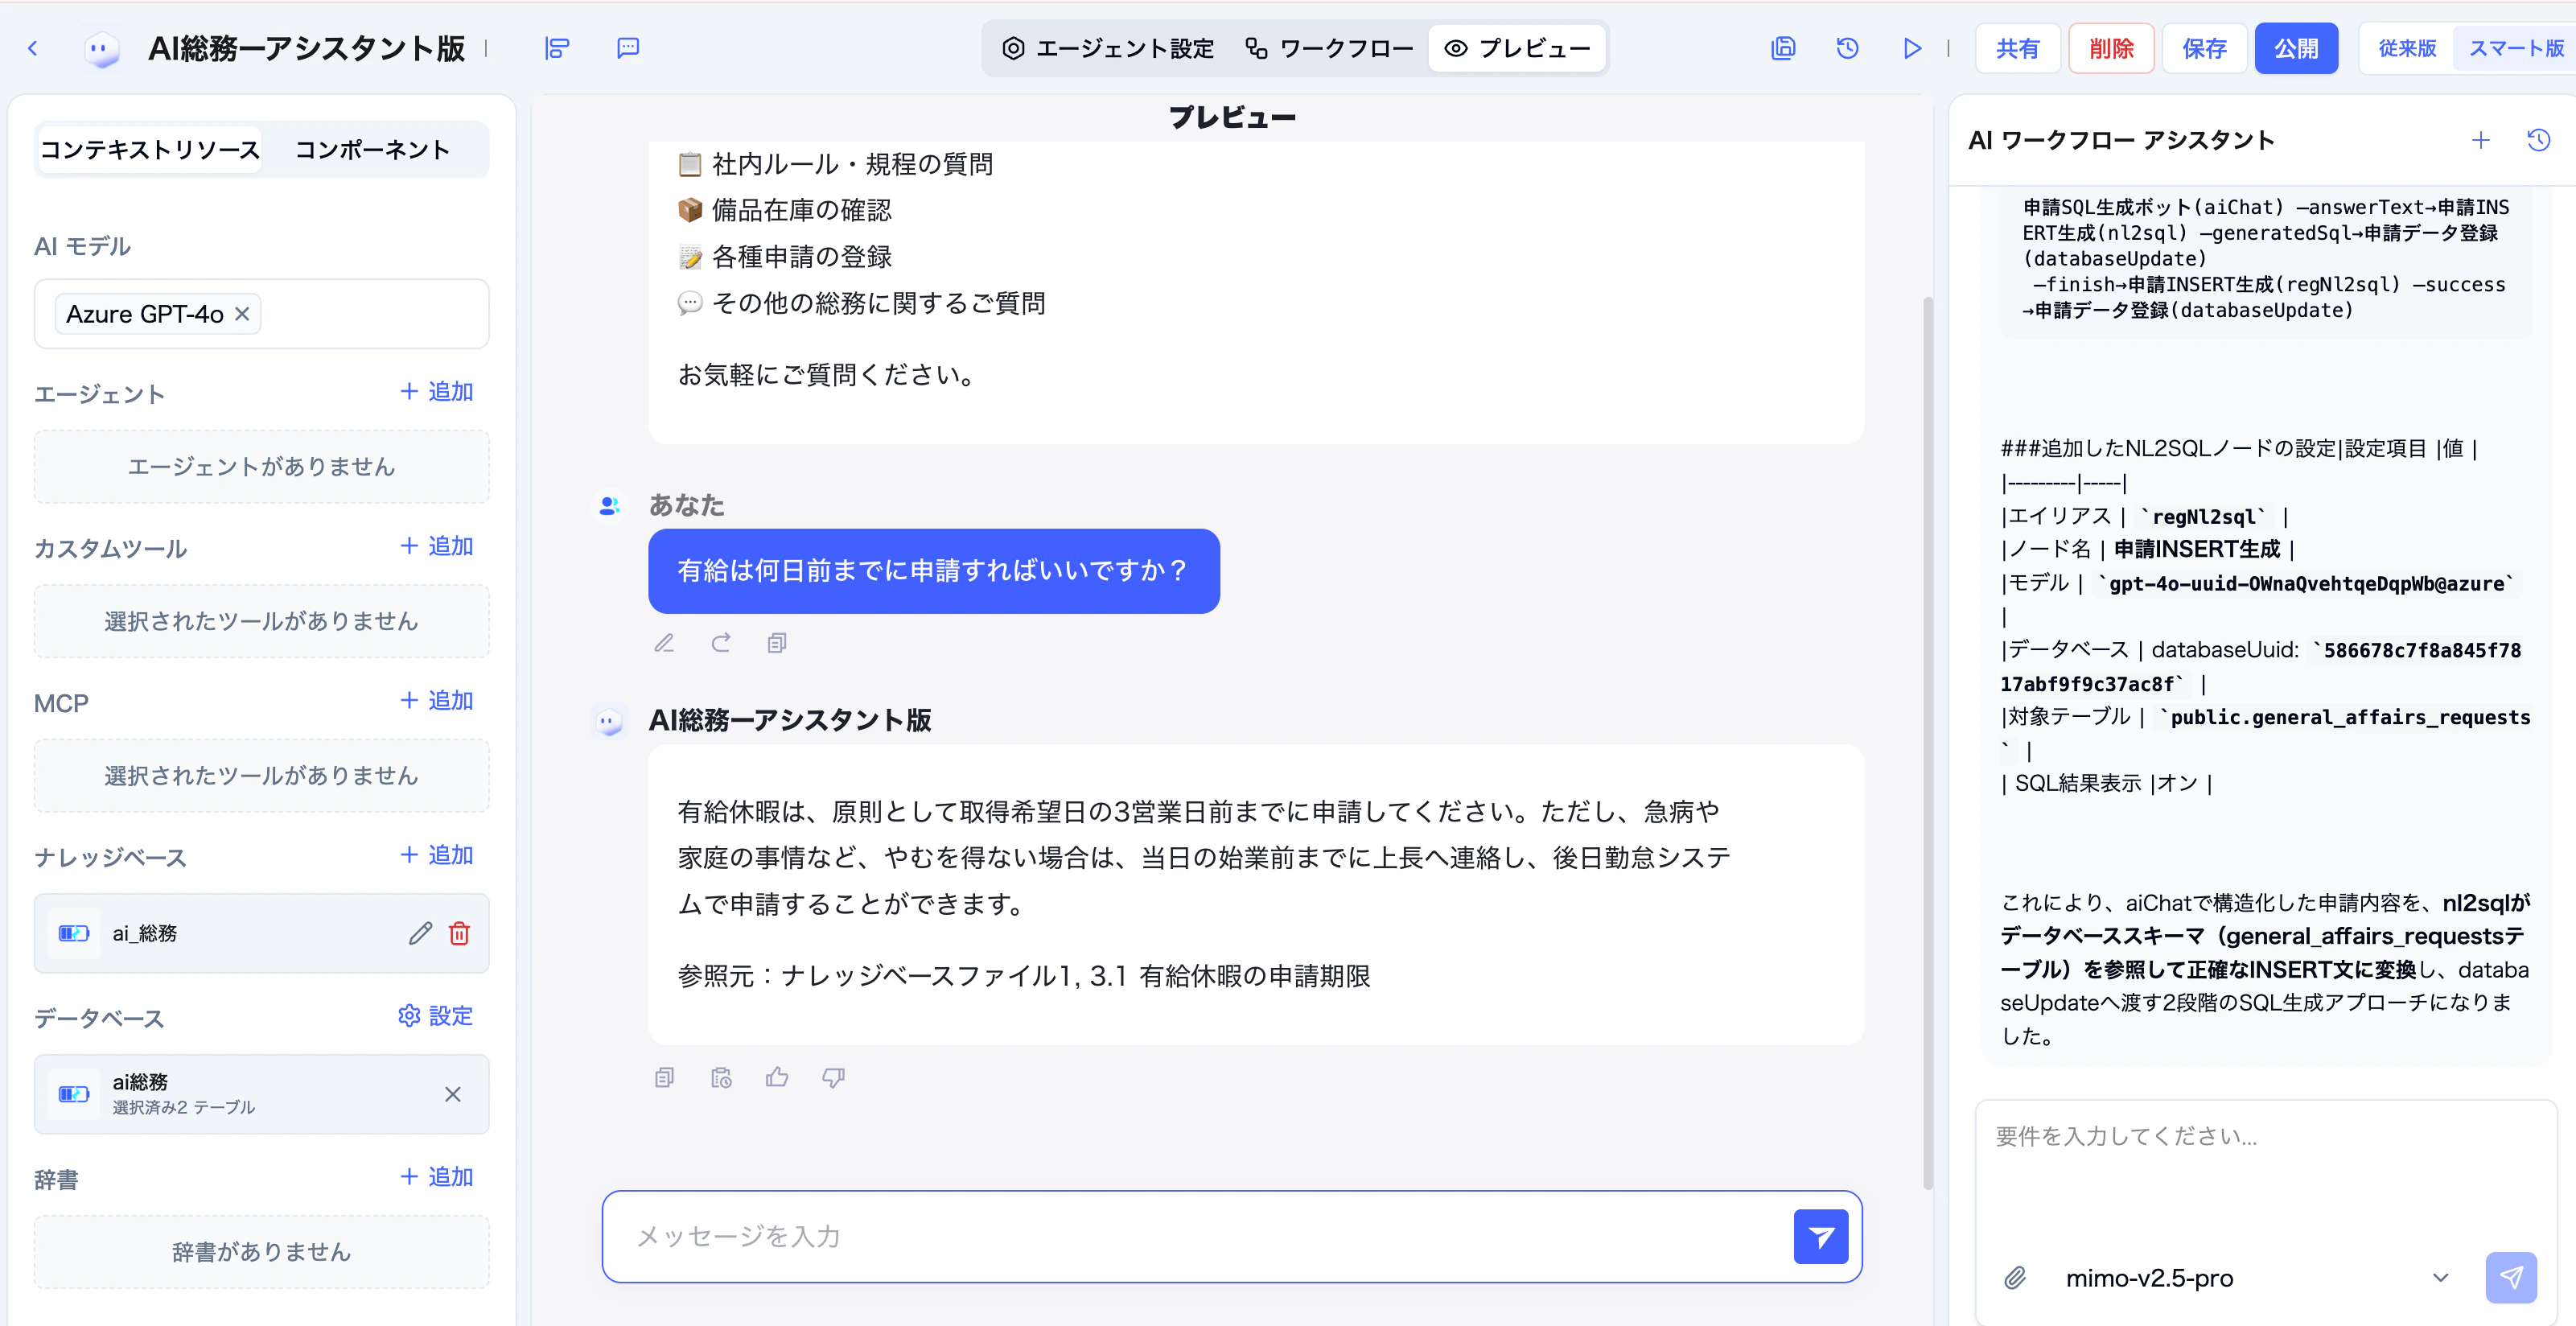Add a knowledge base via ナレッジベース 追加
Image resolution: width=2576 pixels, height=1326 pixels.
click(x=436, y=855)
